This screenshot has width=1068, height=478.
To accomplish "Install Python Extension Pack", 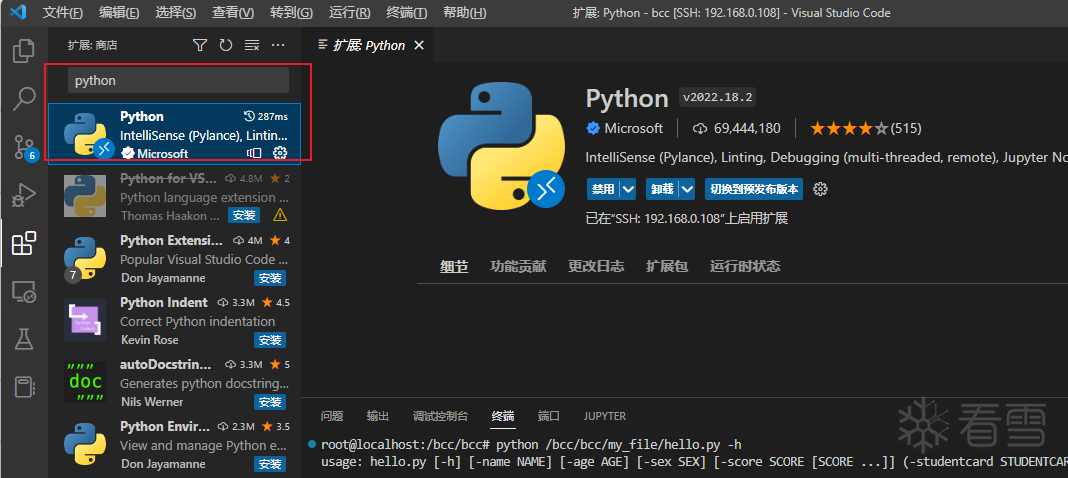I will [x=270, y=278].
